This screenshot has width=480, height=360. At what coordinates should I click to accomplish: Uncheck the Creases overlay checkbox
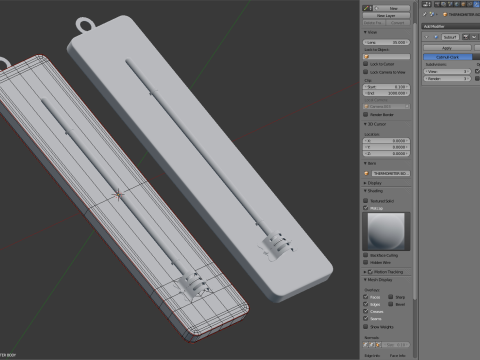tap(366, 311)
